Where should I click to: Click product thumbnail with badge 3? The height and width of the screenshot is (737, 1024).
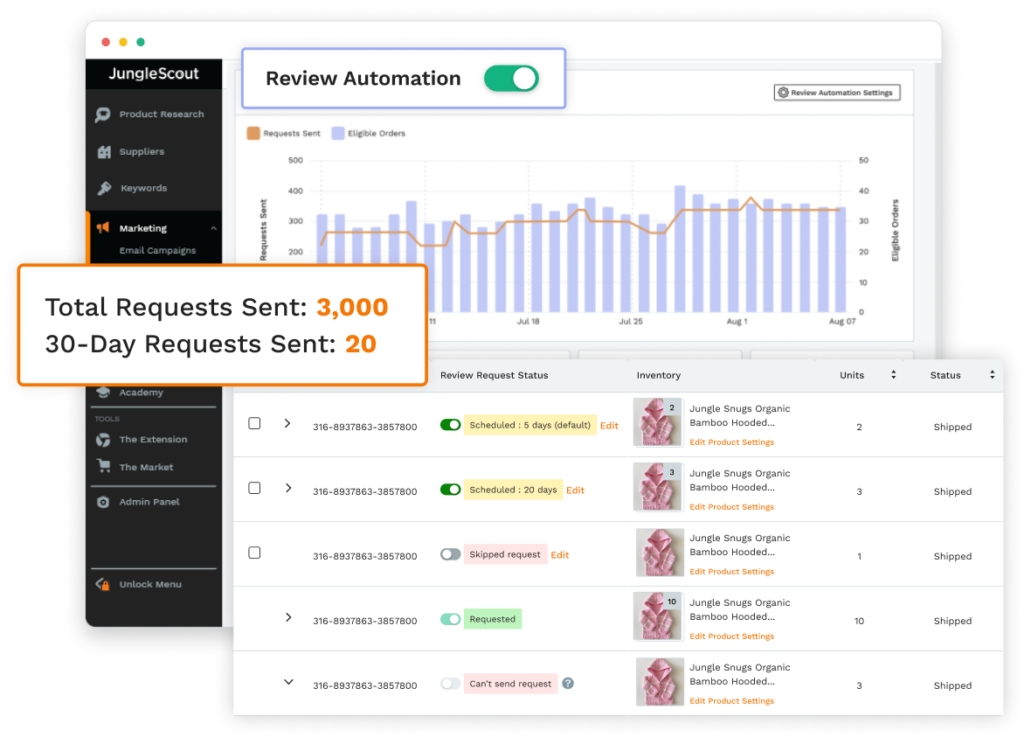click(x=658, y=487)
